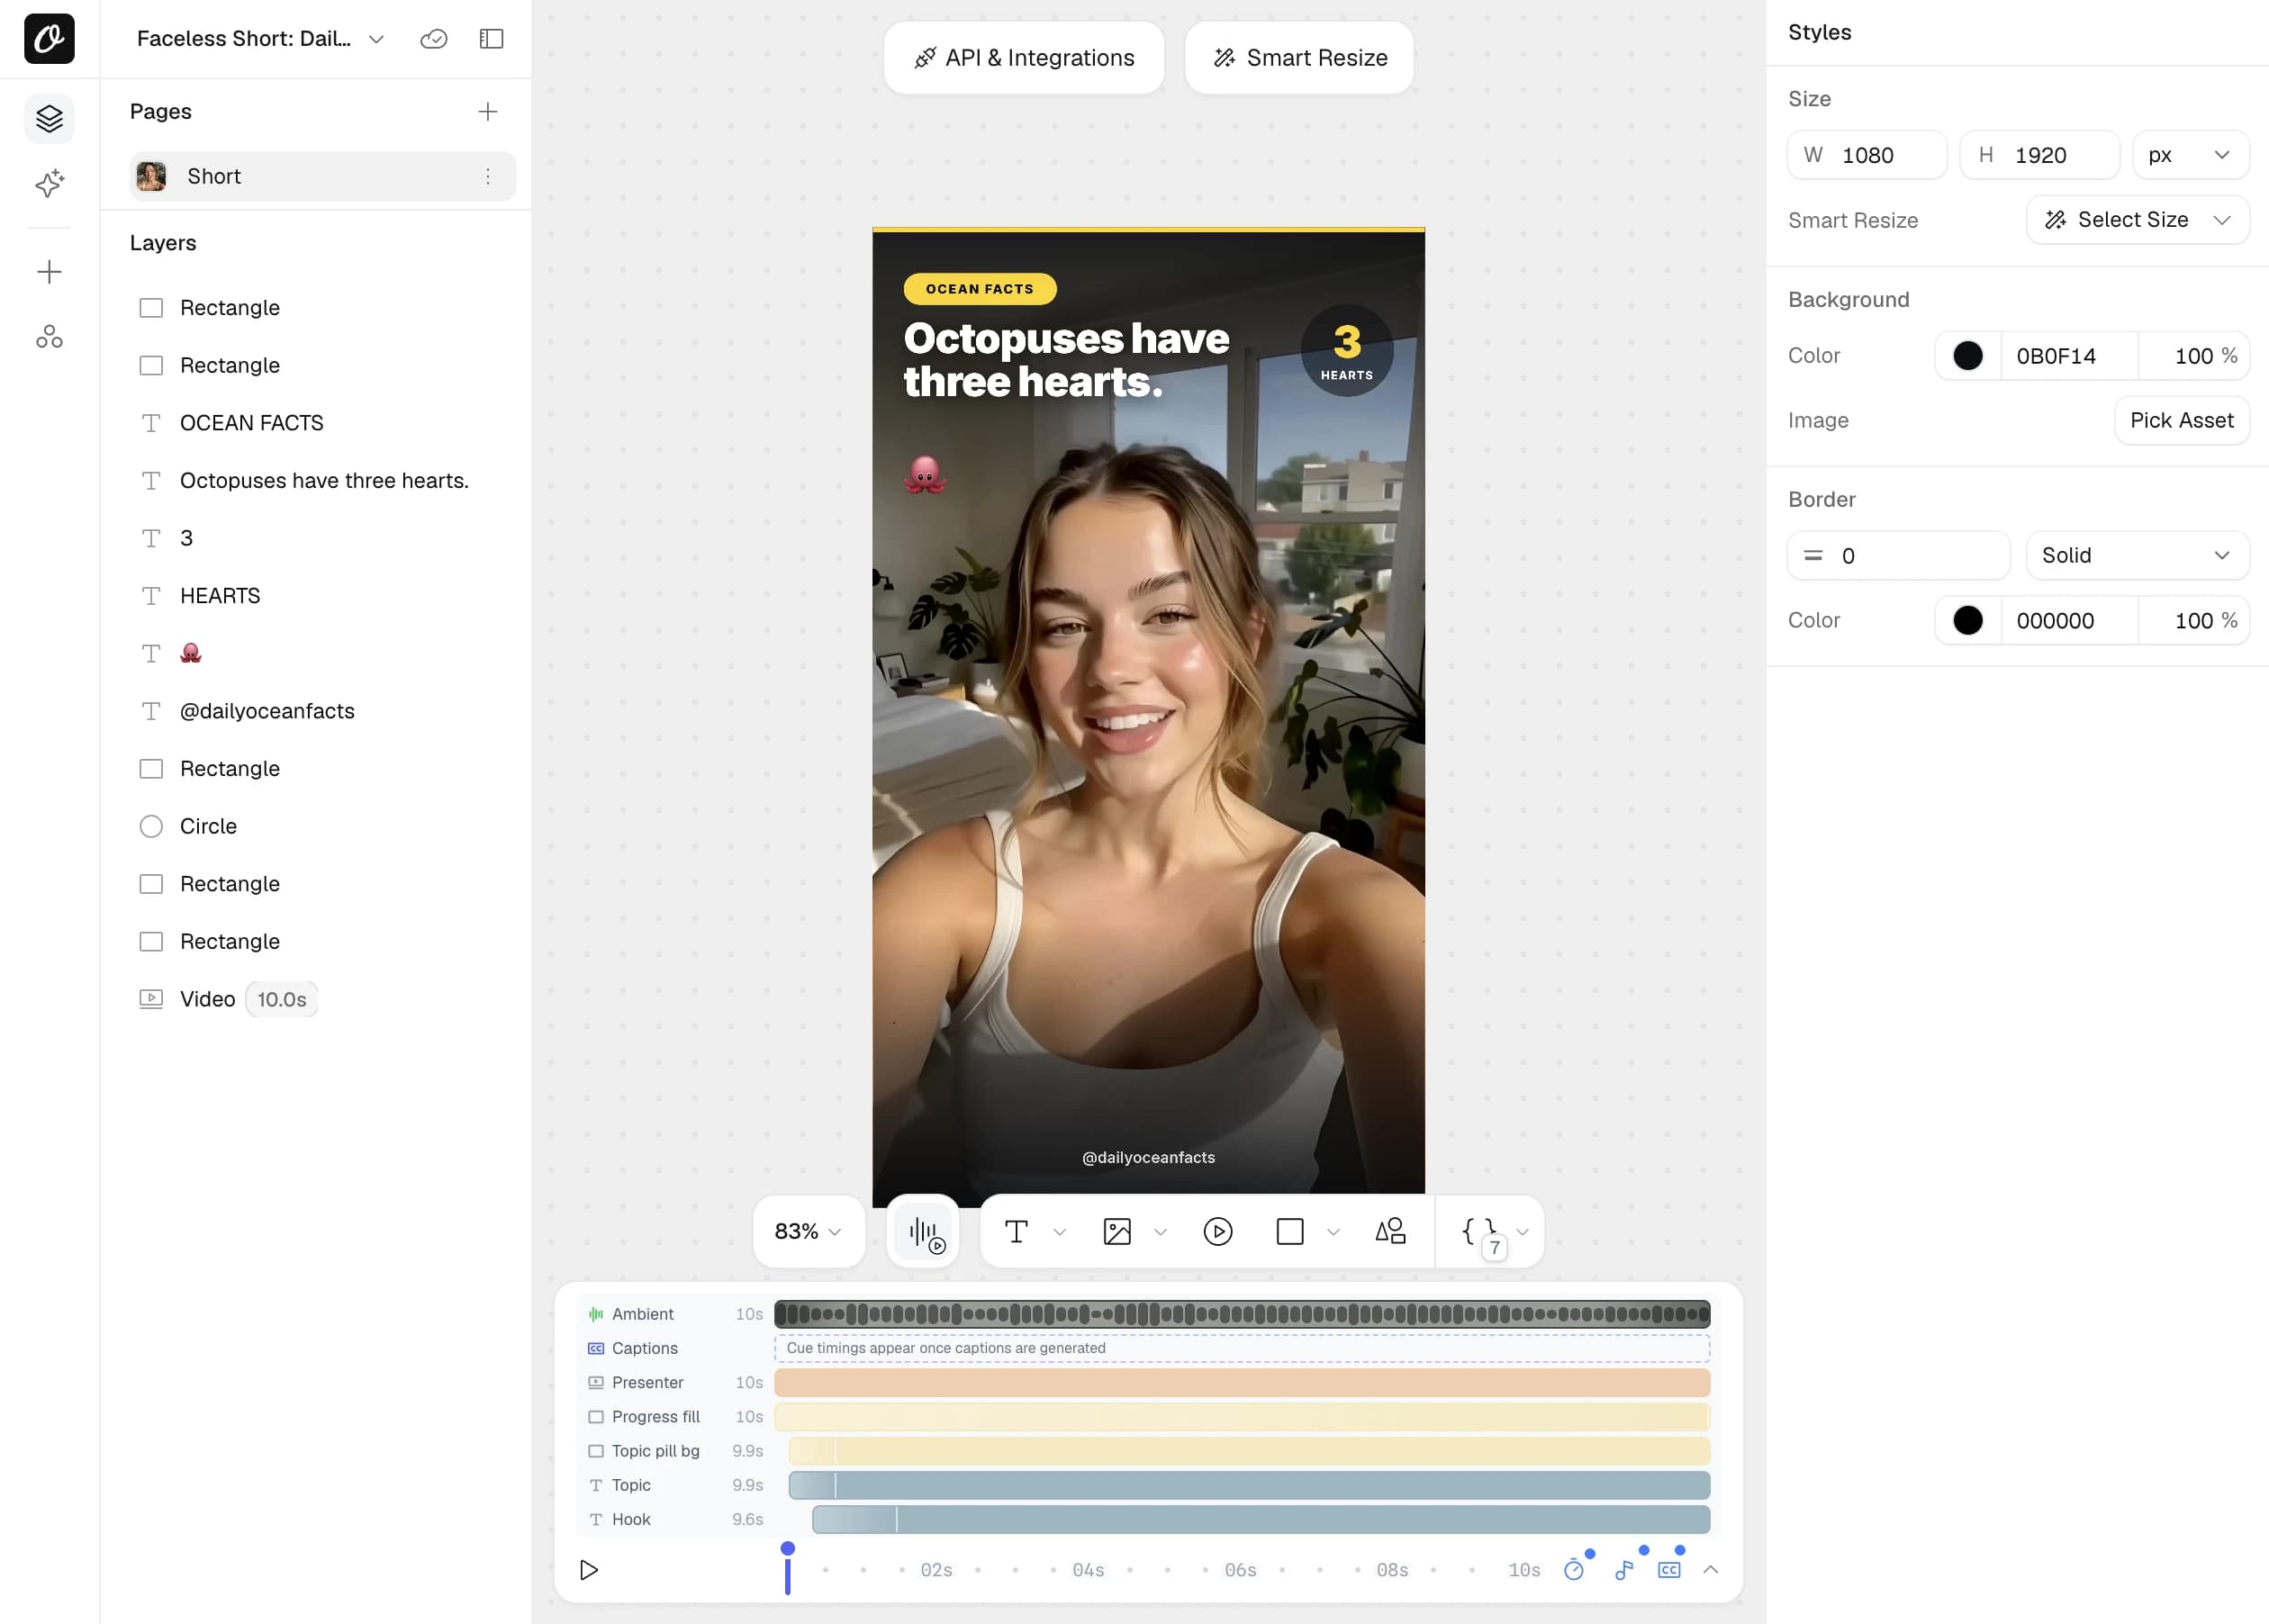Open the 83% zoom dropdown
The image size is (2269, 1624).
point(808,1231)
